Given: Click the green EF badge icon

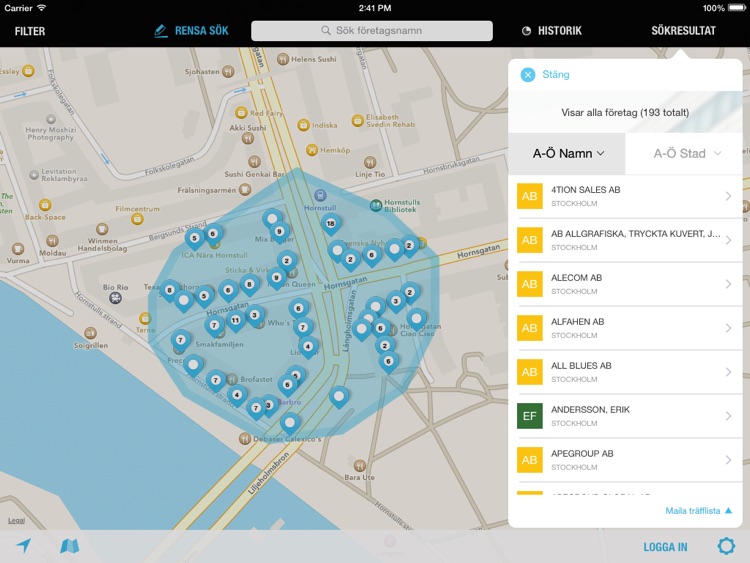Looking at the screenshot, I should point(529,416).
